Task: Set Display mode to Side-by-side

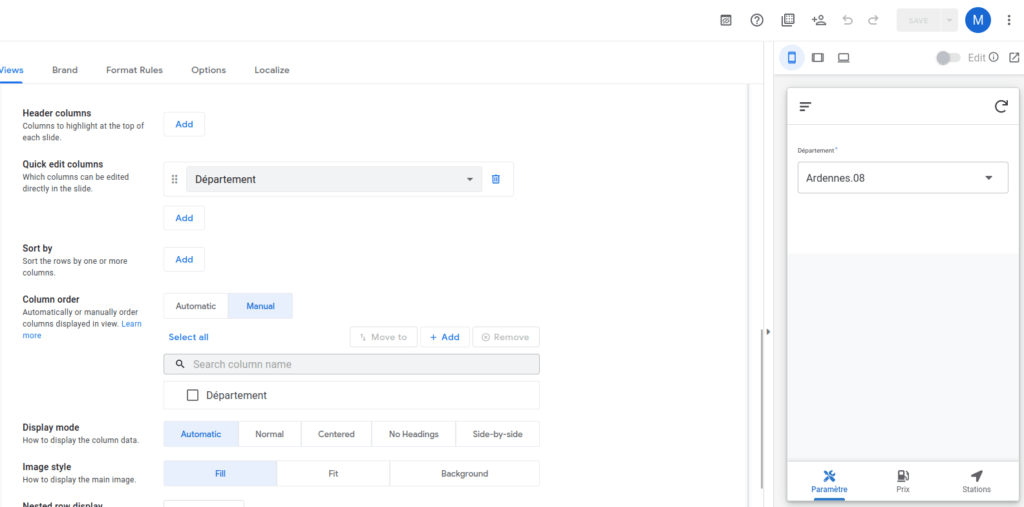Action: click(x=498, y=434)
